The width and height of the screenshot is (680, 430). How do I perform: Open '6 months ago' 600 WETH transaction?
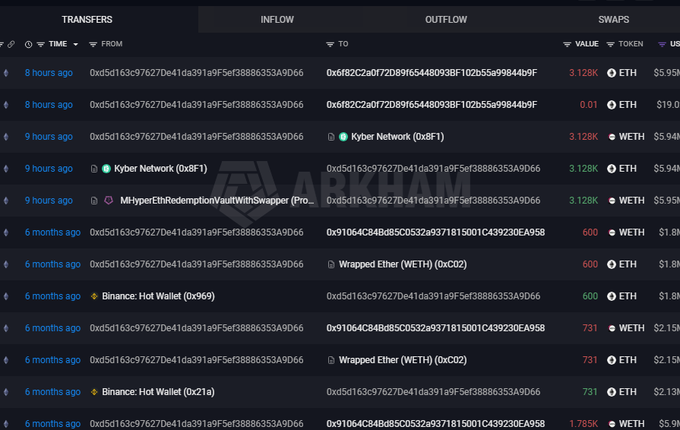click(52, 232)
